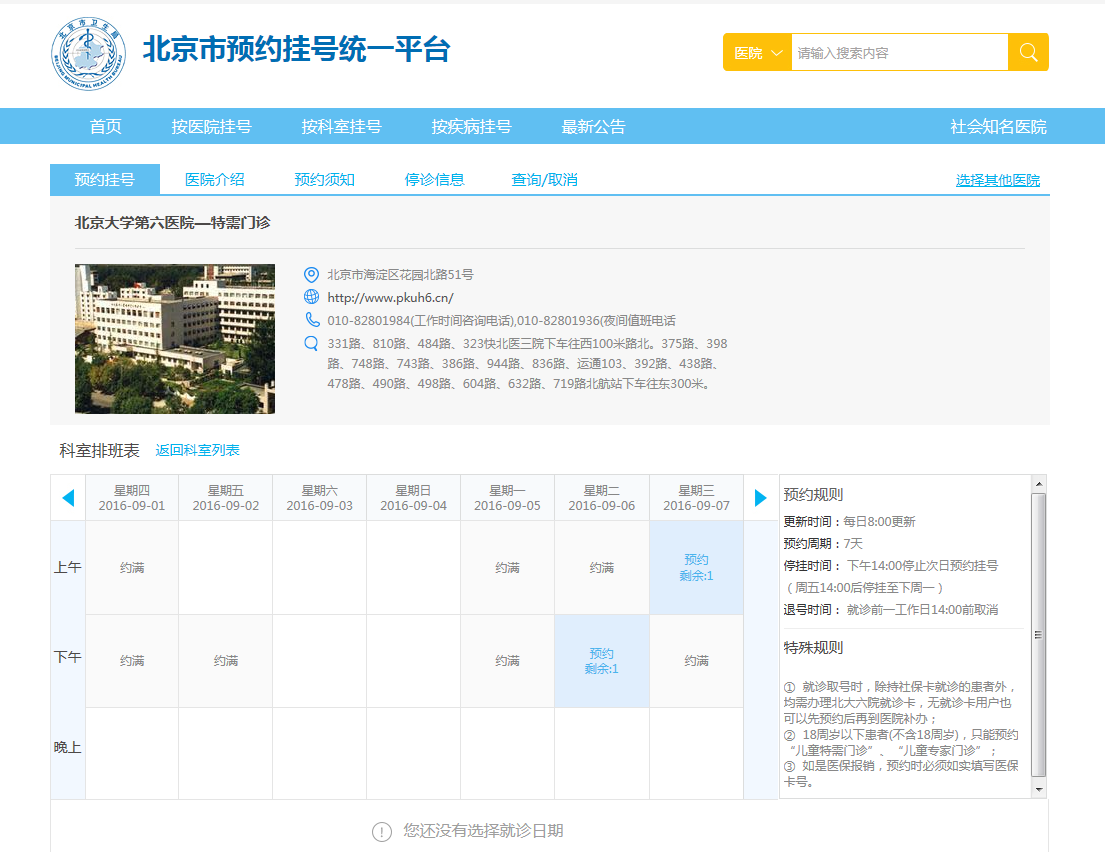Click 约满 cell for Tuesday morning
This screenshot has width=1105, height=852.
(602, 567)
